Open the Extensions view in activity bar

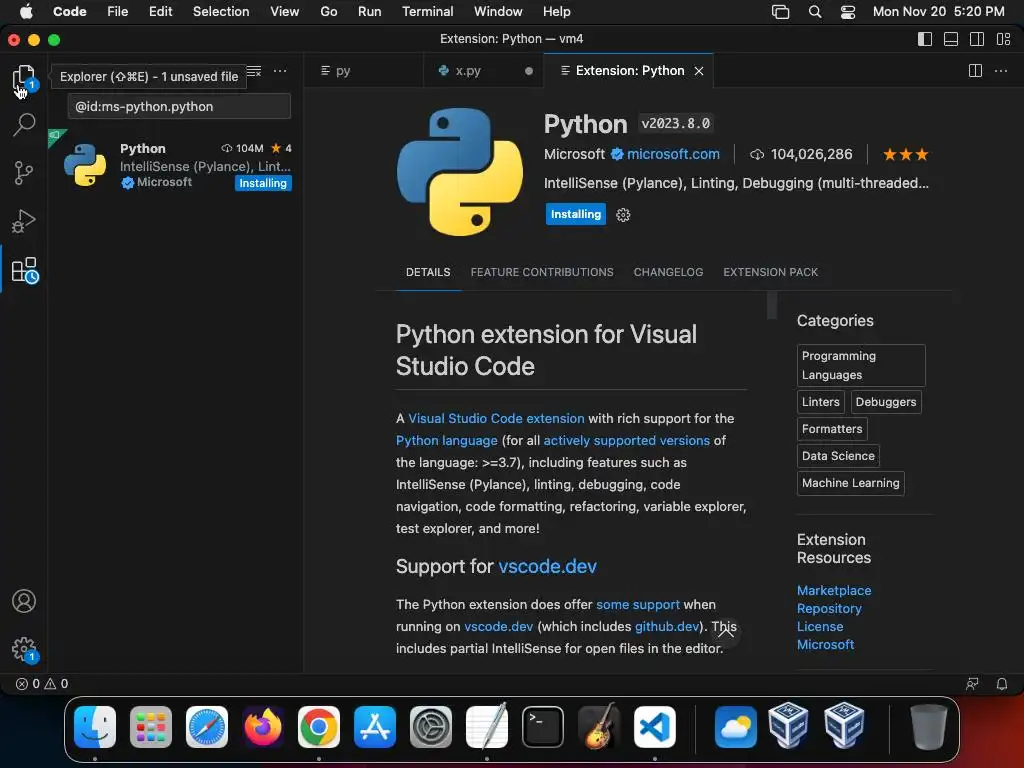click(25, 270)
